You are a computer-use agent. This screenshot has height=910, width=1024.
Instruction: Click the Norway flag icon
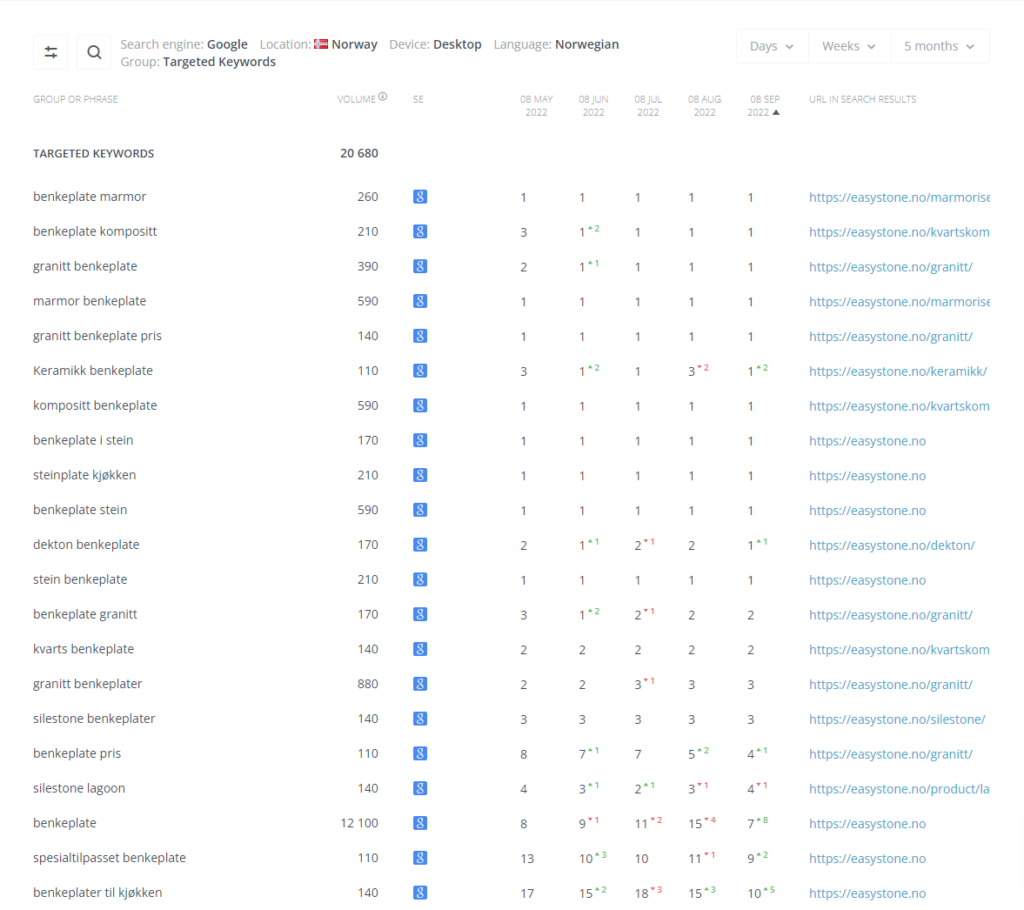(x=321, y=44)
